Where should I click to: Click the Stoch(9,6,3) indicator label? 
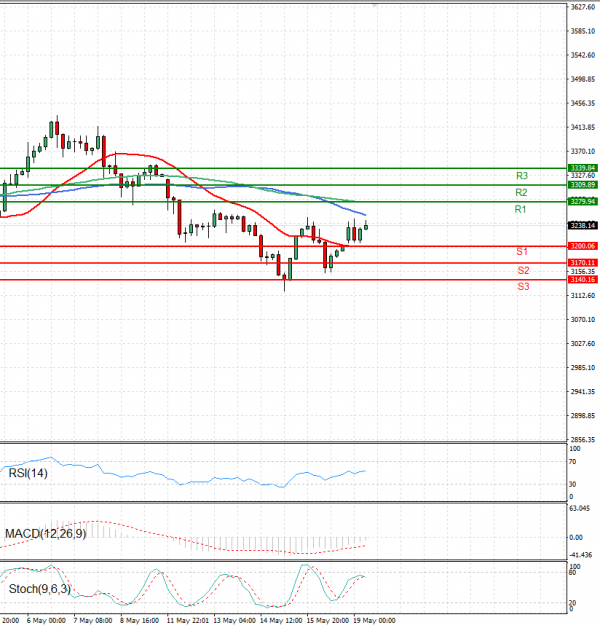(x=38, y=589)
